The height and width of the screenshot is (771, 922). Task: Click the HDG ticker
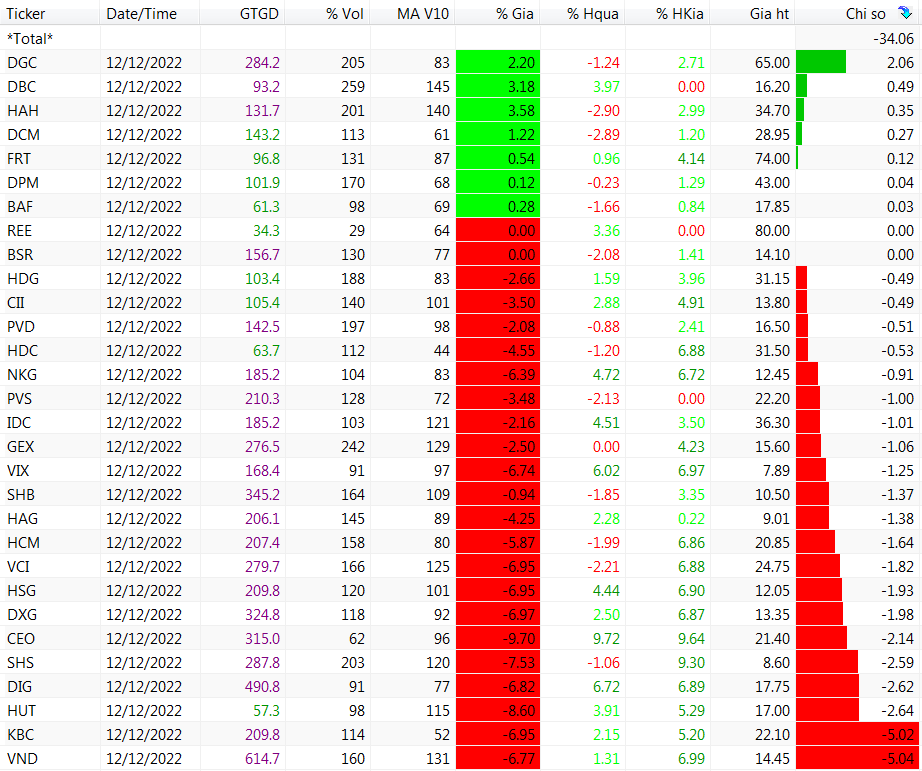point(23,279)
